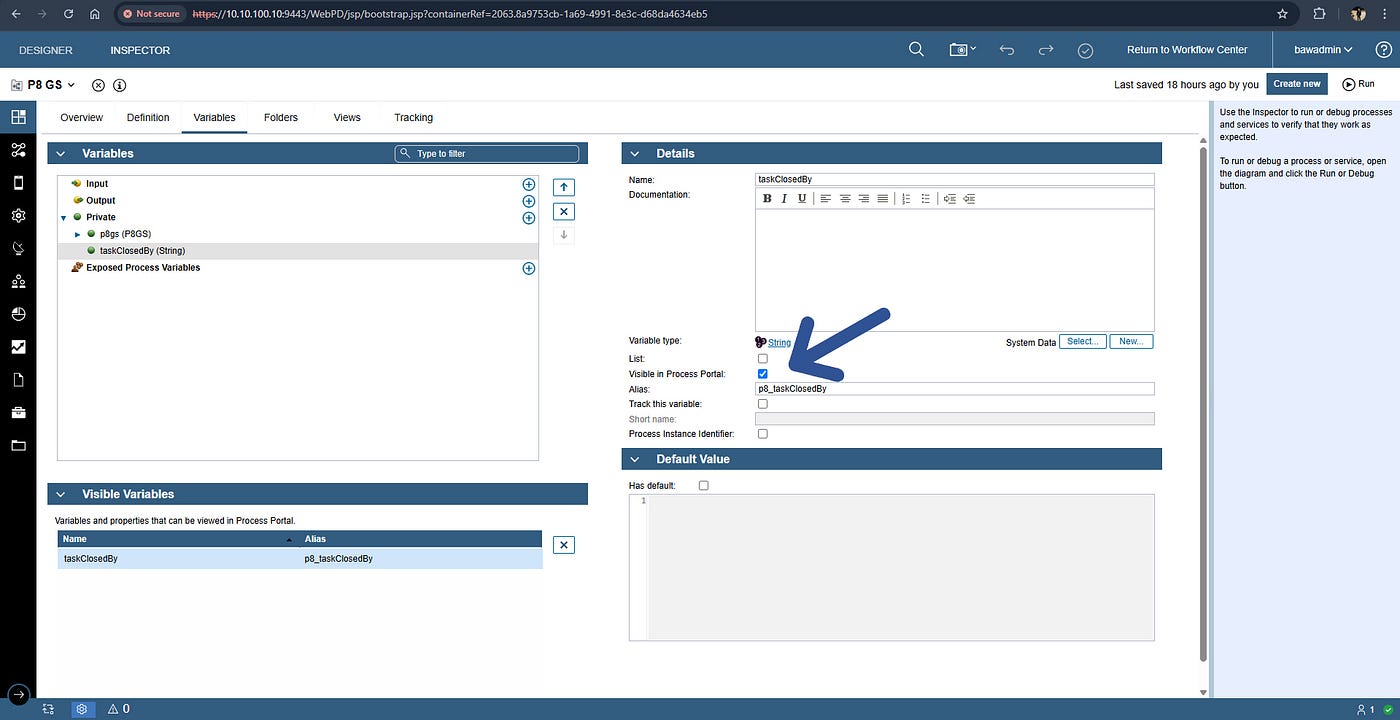This screenshot has height=720, width=1400.
Task: Insert numbered list in documentation
Action: click(906, 199)
